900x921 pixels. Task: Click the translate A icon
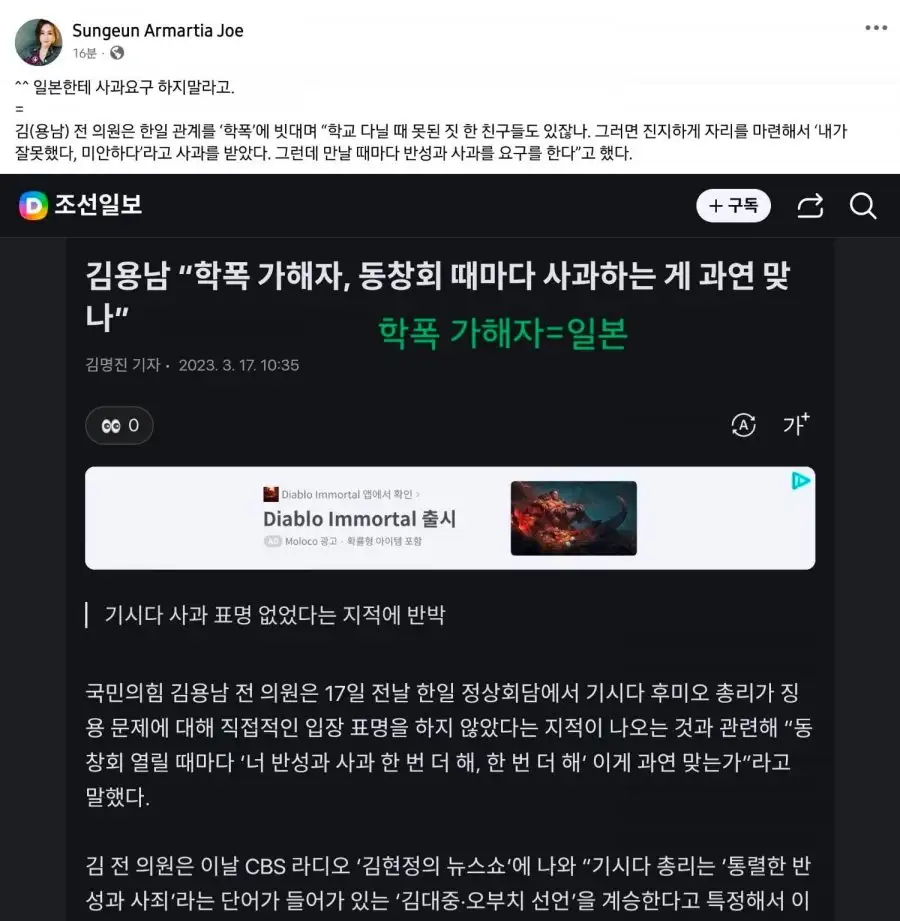[x=743, y=425]
